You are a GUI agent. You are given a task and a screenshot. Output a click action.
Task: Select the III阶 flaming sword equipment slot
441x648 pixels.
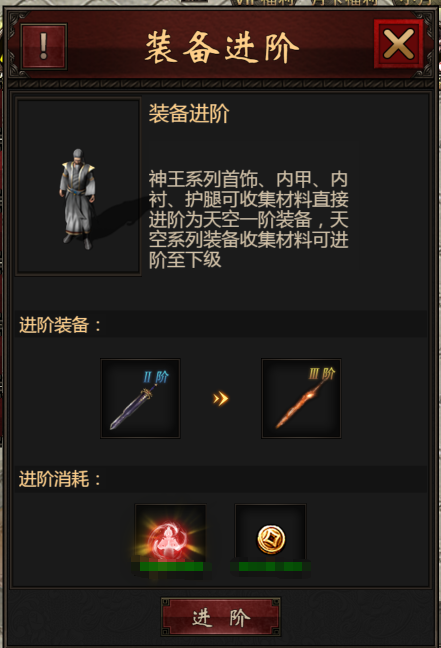tap(301, 398)
